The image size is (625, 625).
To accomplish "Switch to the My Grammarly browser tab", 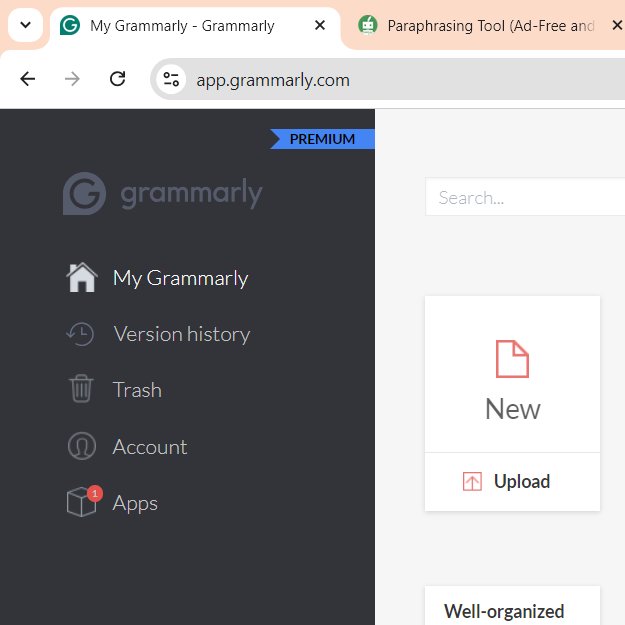I will 195,26.
